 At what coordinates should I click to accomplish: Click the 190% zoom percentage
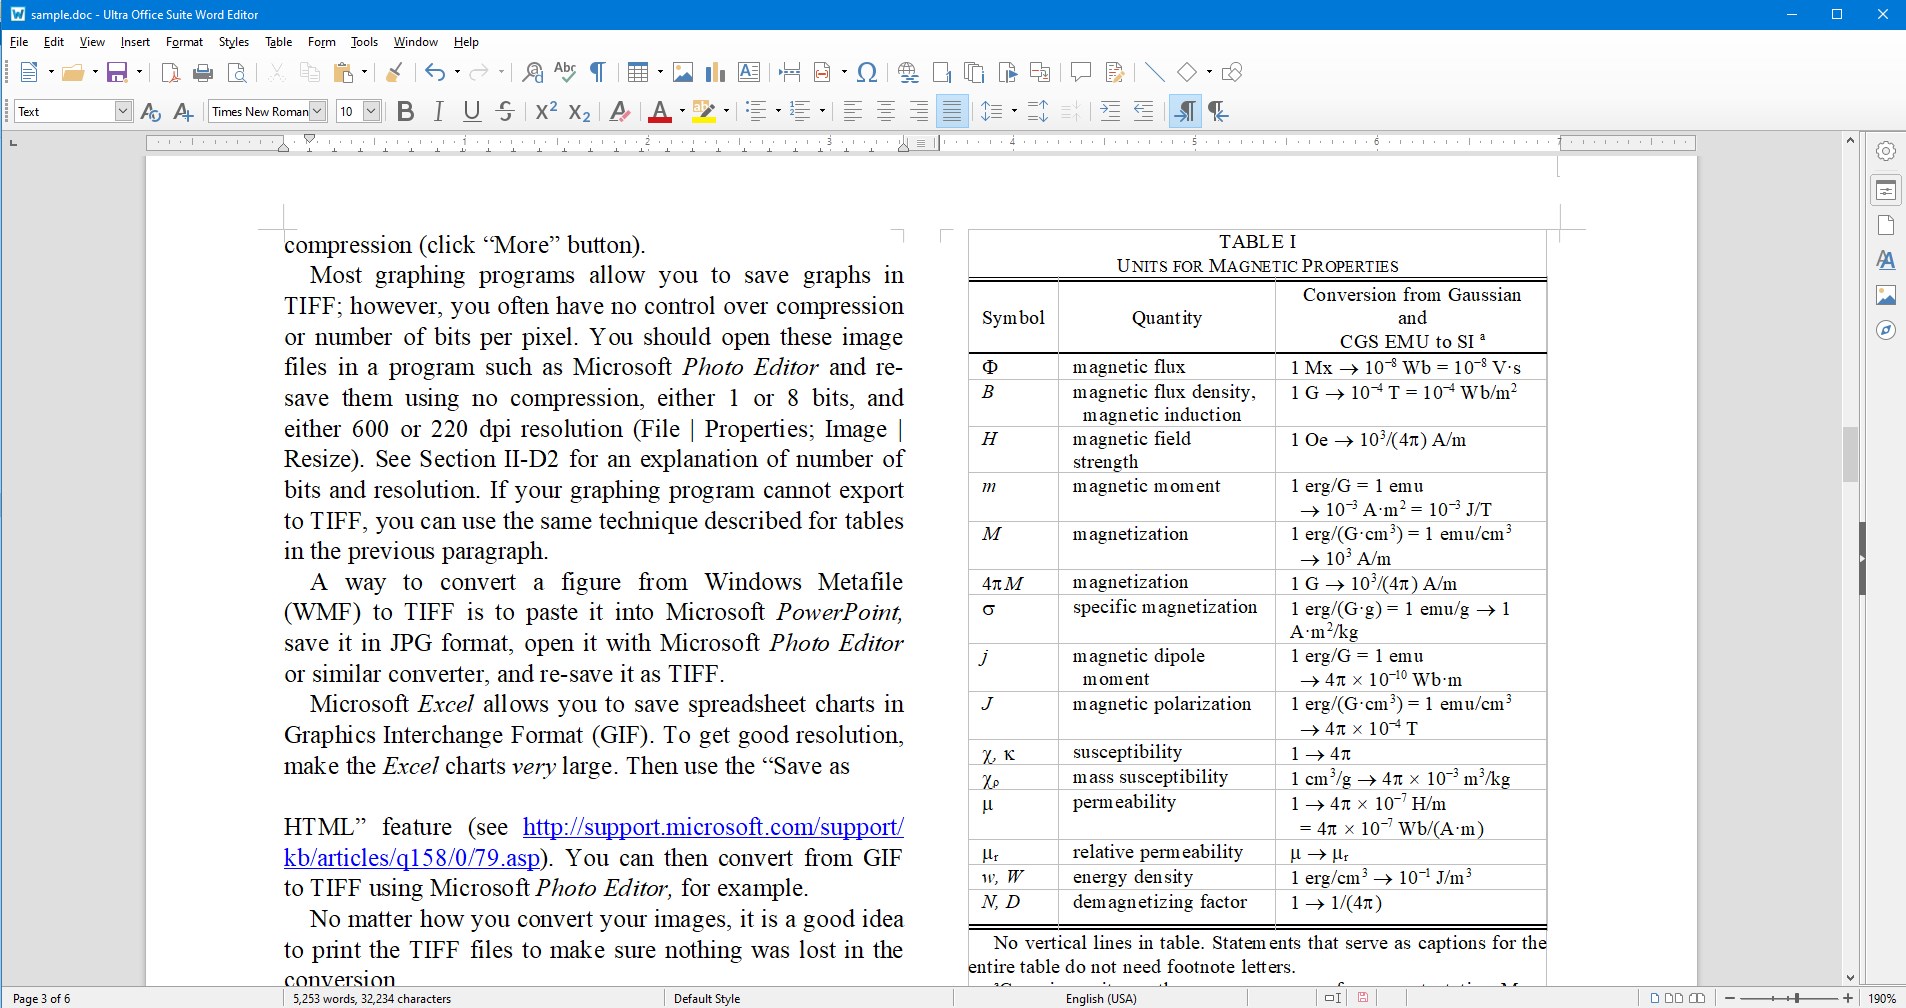(x=1882, y=998)
